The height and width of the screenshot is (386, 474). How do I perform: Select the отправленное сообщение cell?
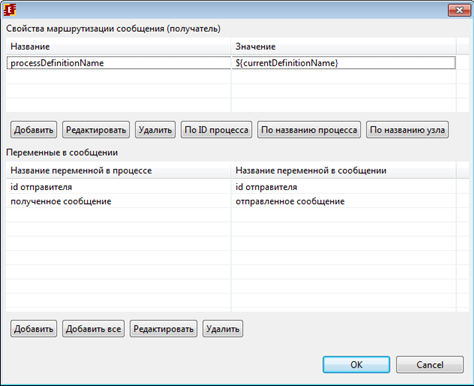(344, 201)
